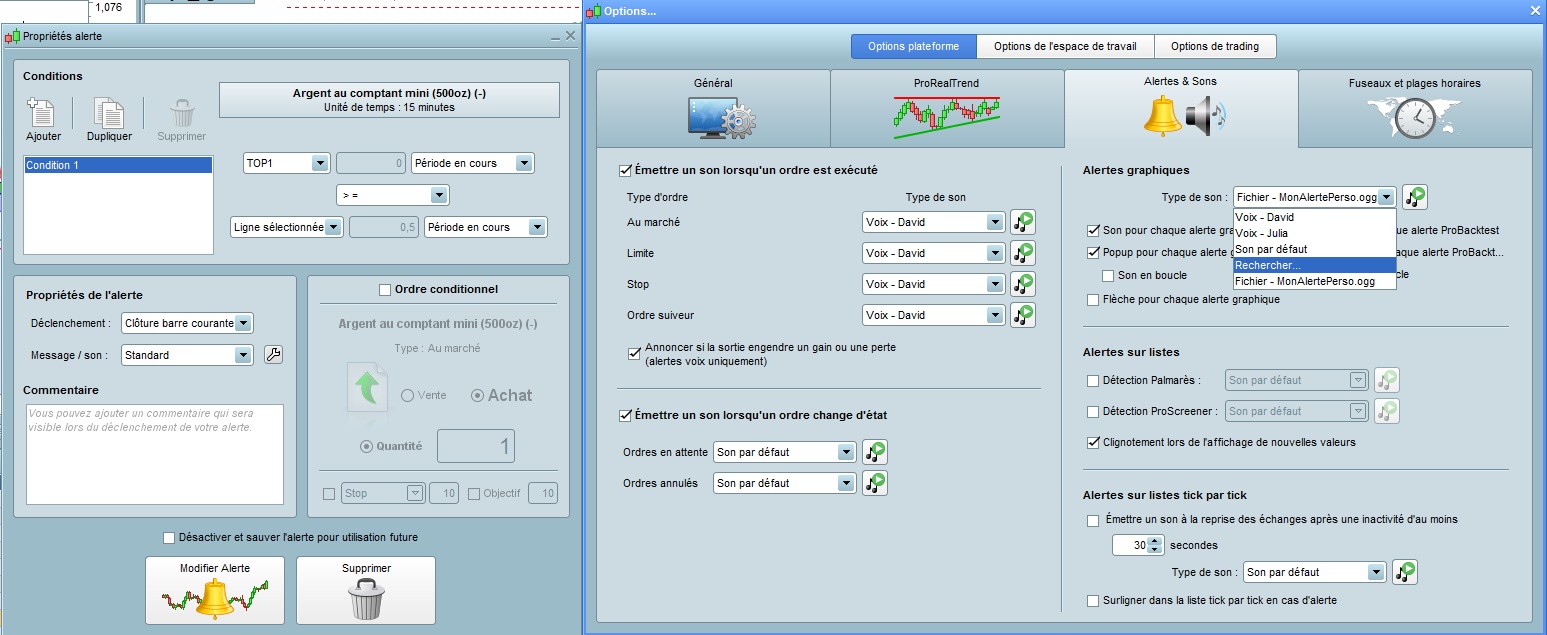
Task: Select Voix - David in sound list
Action: (x=1314, y=216)
